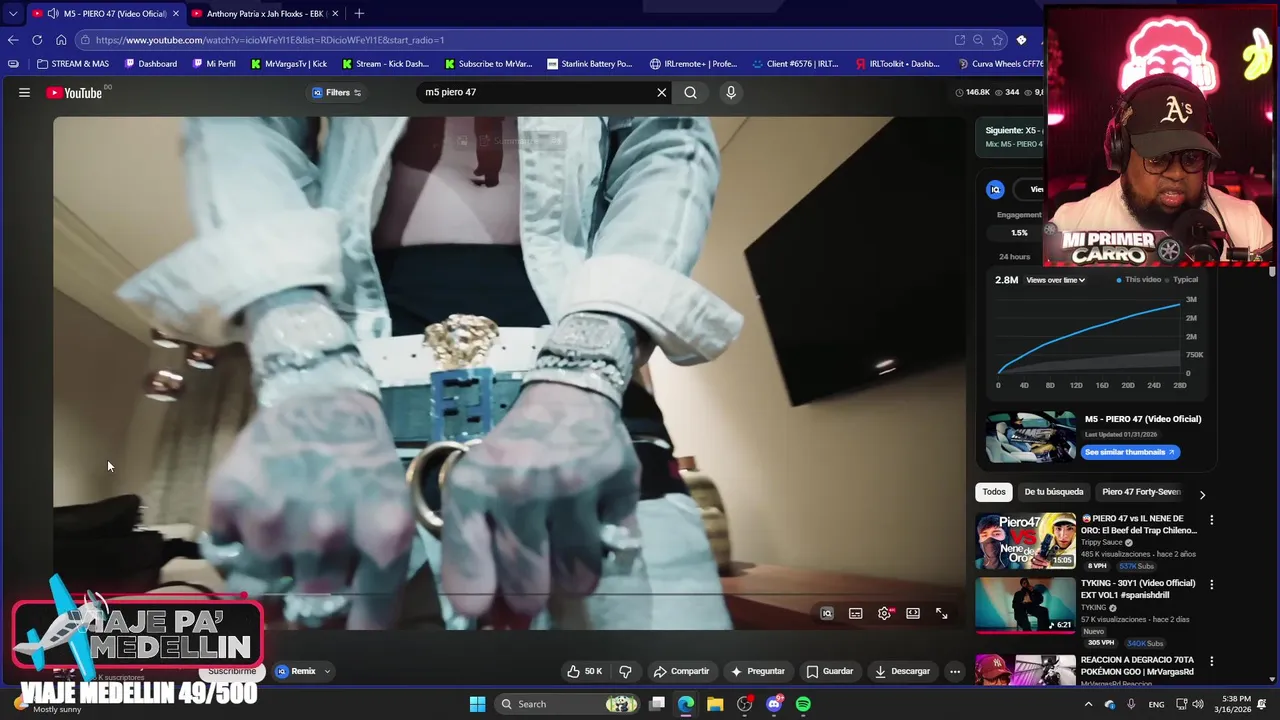Toggle subtitles in the video player
Viewport: 1280px width, 720px height.
pyautogui.click(x=856, y=613)
